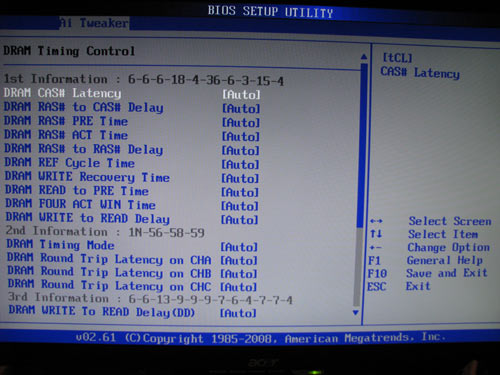This screenshot has width=500, height=375.
Task: Open Round Trip Latency on CHA value
Action: [239, 261]
